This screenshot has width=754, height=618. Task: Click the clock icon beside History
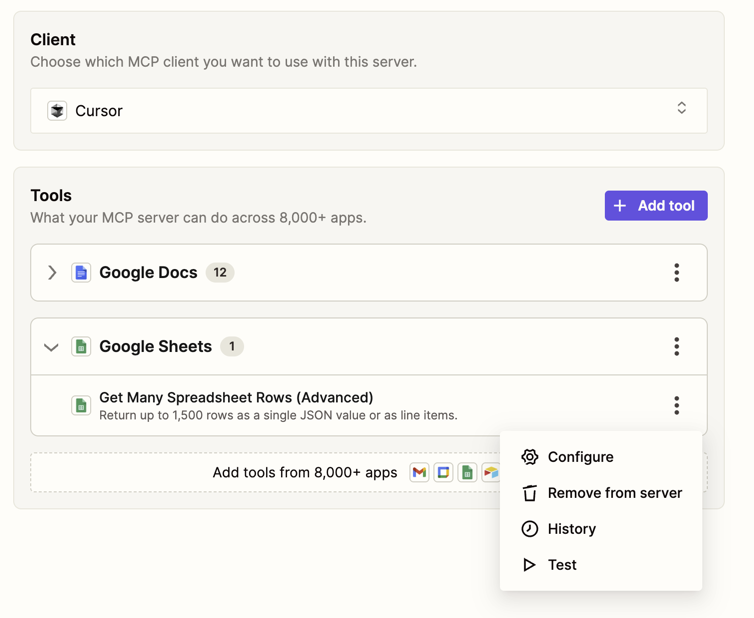[529, 529]
